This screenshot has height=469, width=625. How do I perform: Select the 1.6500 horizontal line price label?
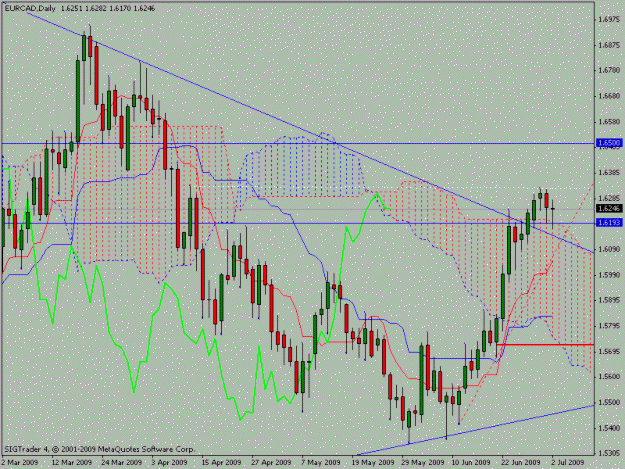[x=609, y=143]
